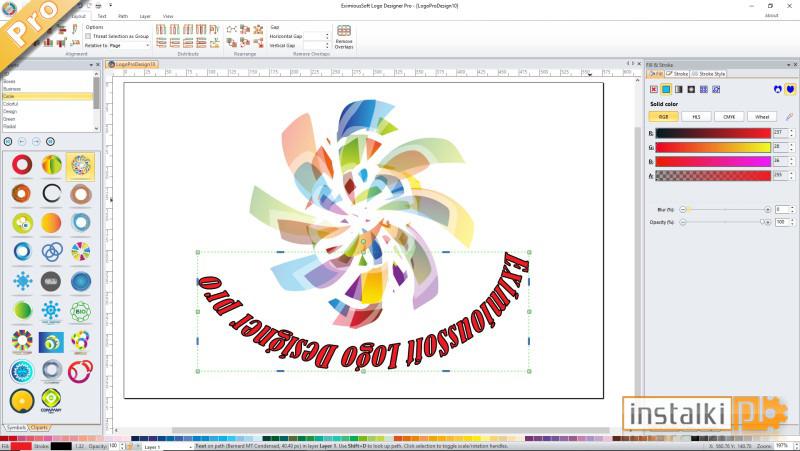Choose the linear gradient fill icon
This screenshot has height=451, width=800.
(679, 89)
